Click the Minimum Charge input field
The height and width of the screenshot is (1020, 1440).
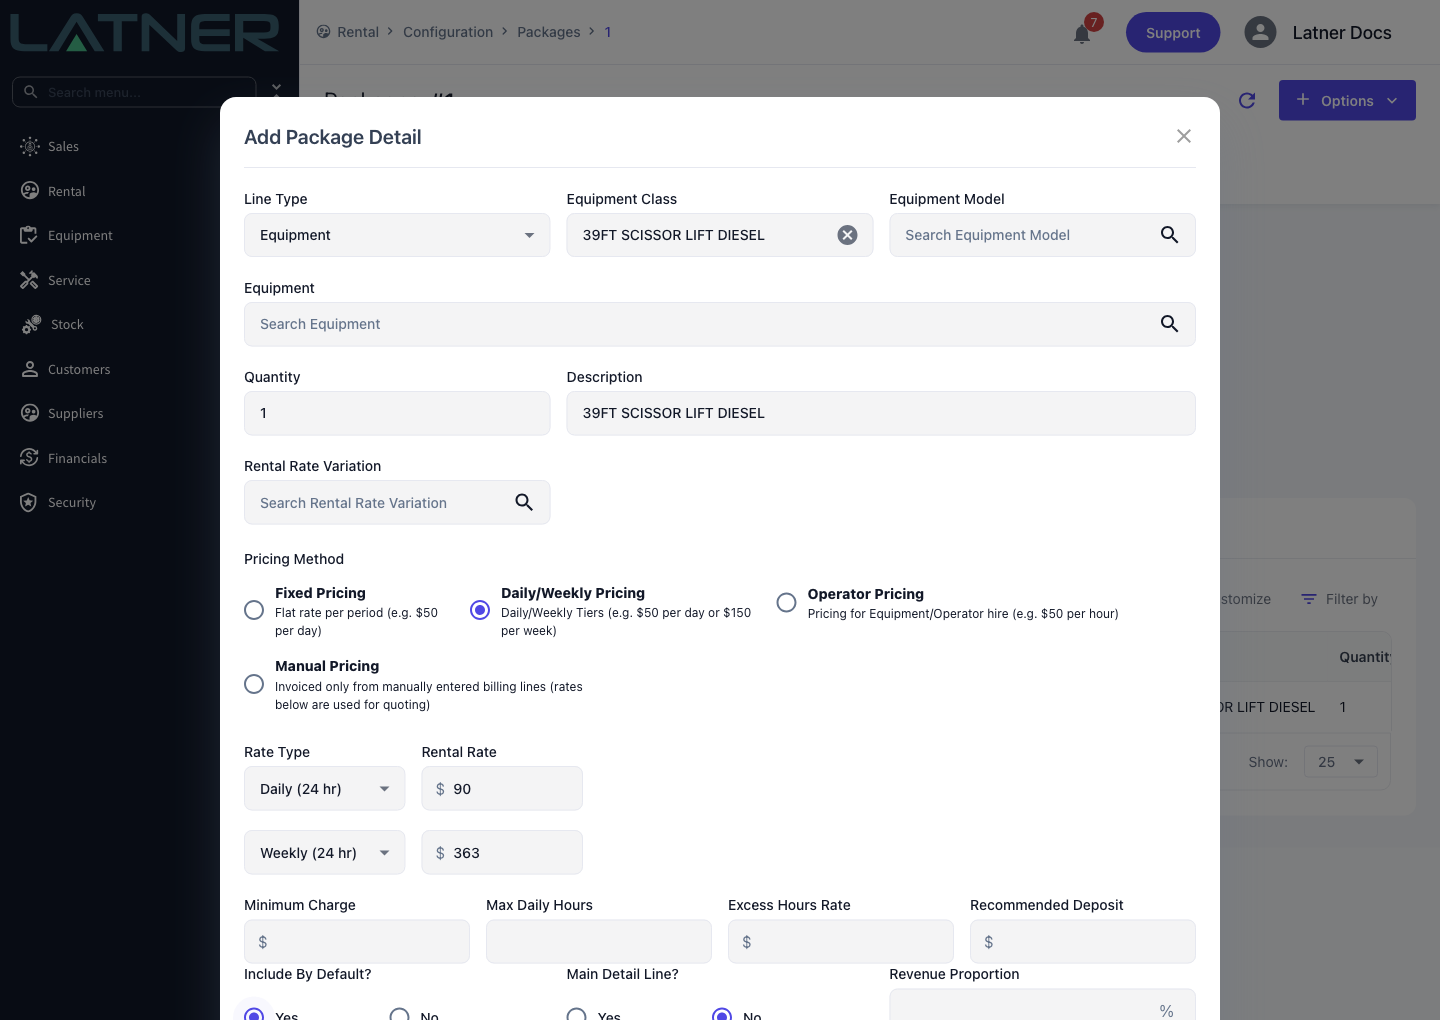[357, 942]
